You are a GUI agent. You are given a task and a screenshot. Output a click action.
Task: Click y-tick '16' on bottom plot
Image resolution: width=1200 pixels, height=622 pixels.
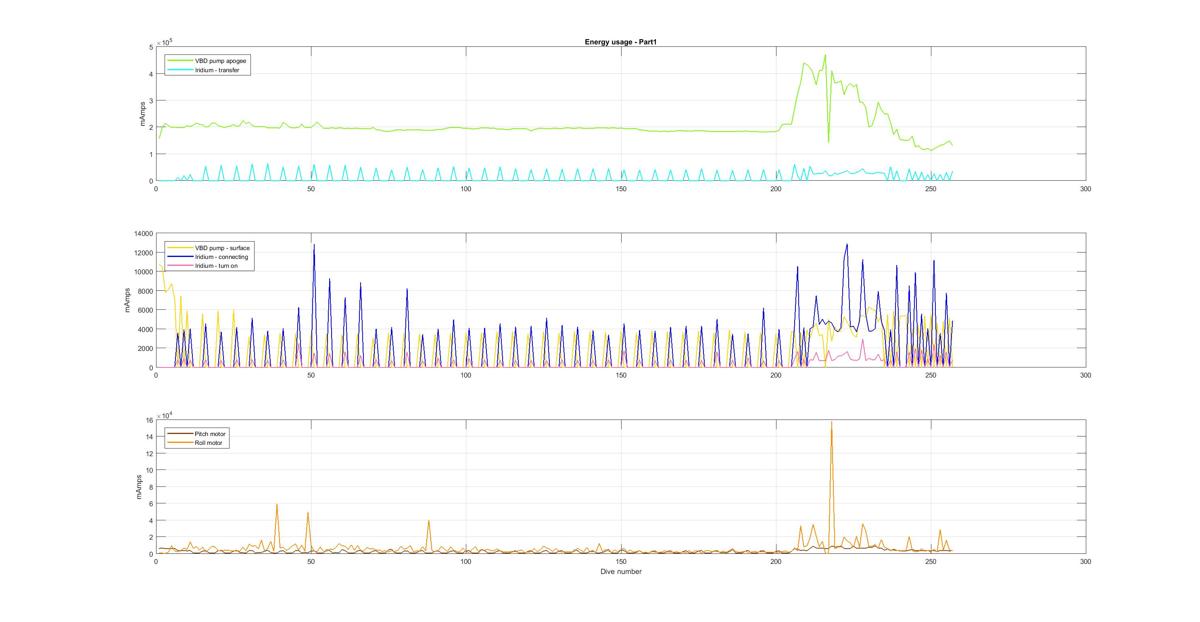pos(148,420)
